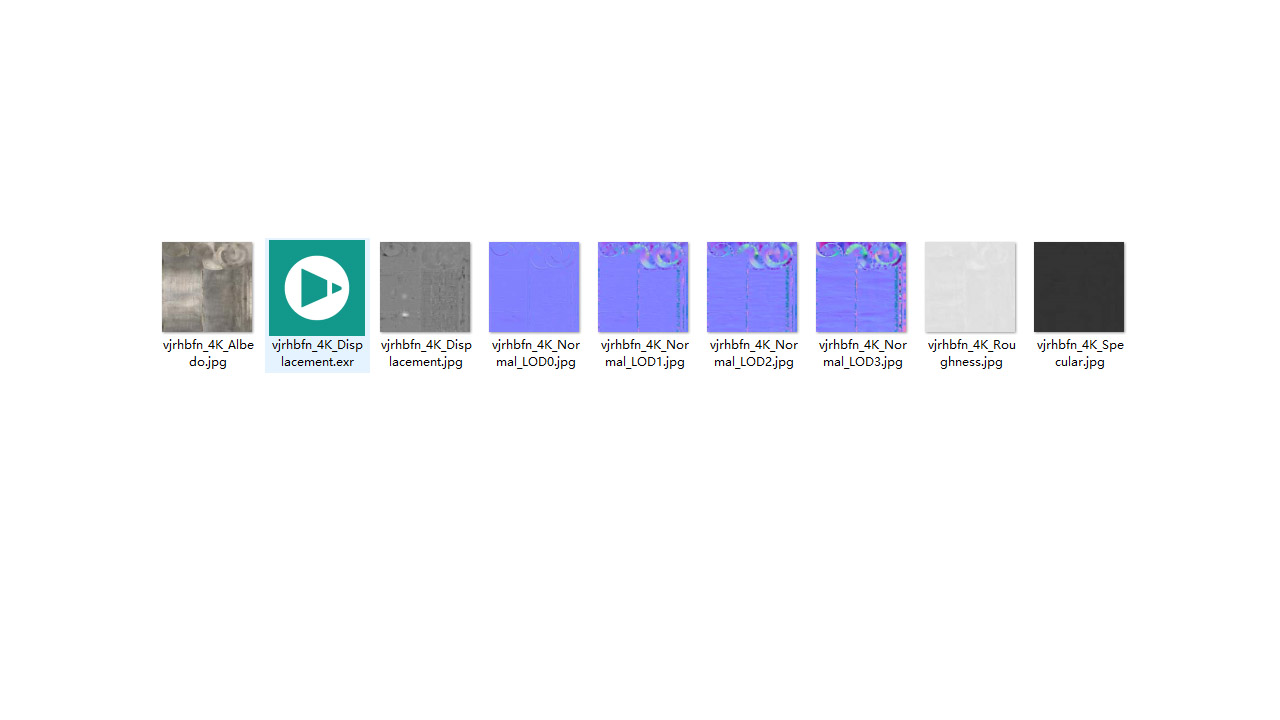This screenshot has height=720, width=1280.
Task: Click the vjrhbfn_4K_Displacement.jpg filename label
Action: coord(426,353)
